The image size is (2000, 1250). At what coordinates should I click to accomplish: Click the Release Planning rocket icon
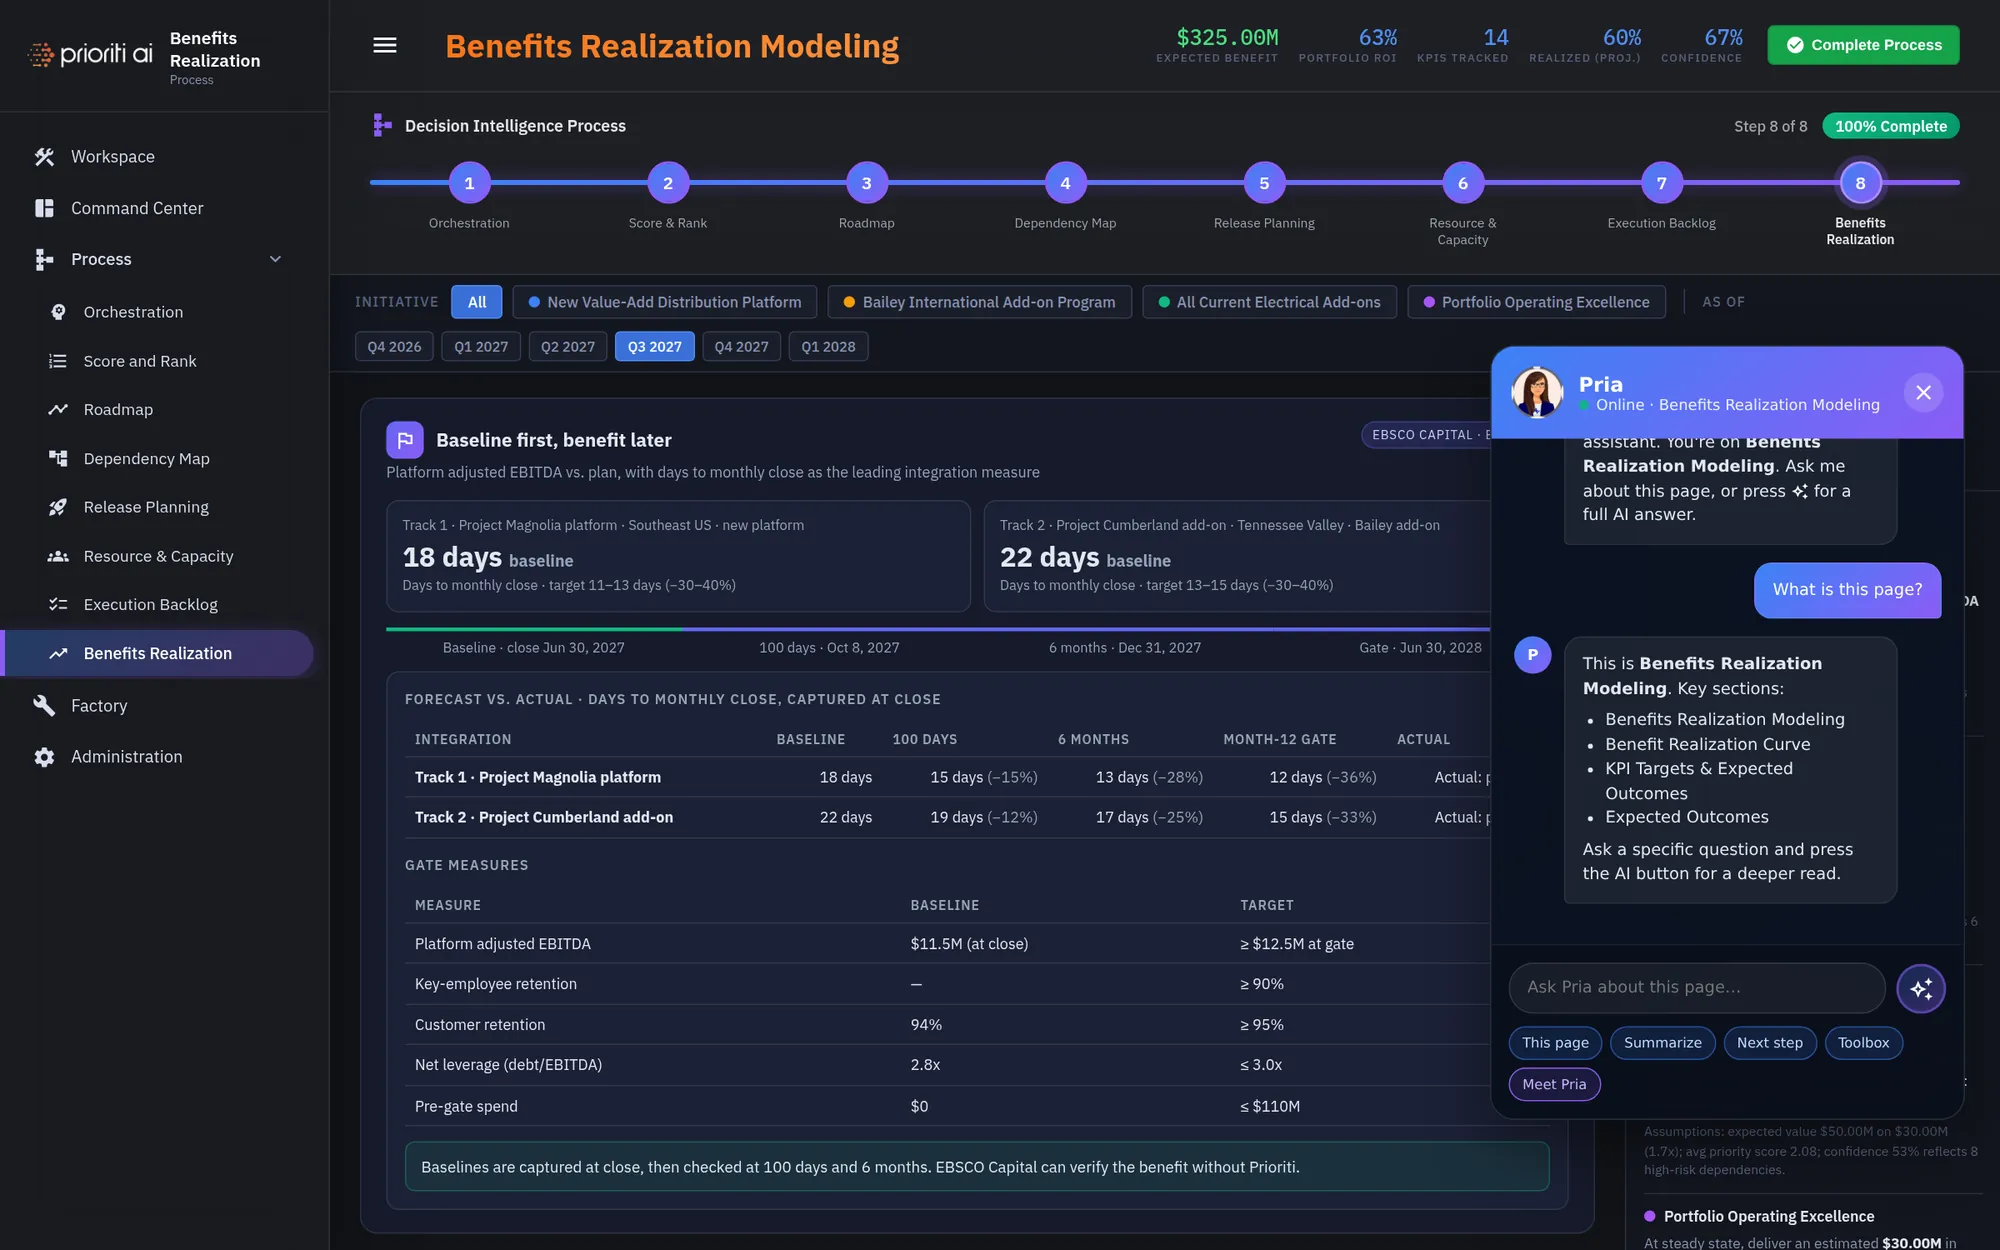58,507
